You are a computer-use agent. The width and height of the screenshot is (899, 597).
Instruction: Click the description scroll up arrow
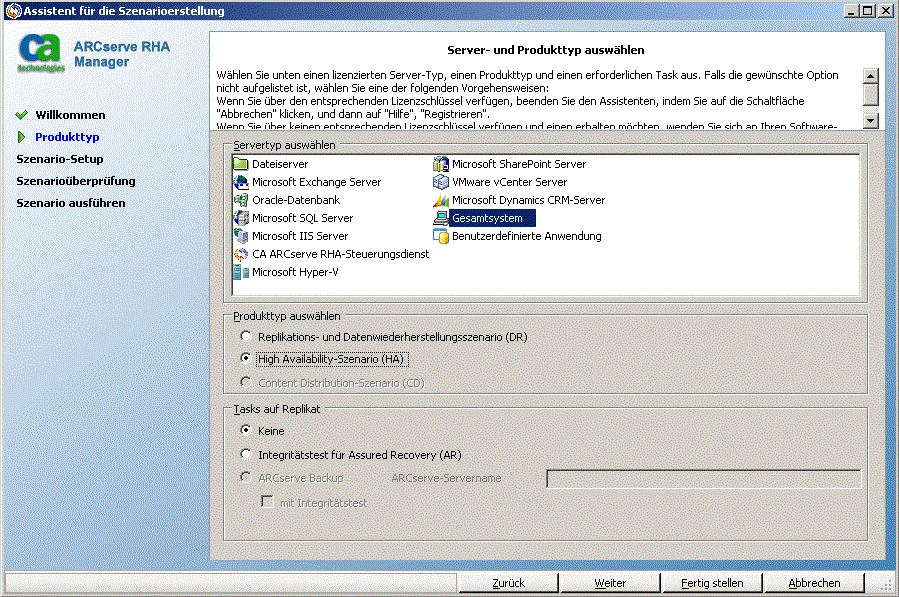(x=870, y=76)
